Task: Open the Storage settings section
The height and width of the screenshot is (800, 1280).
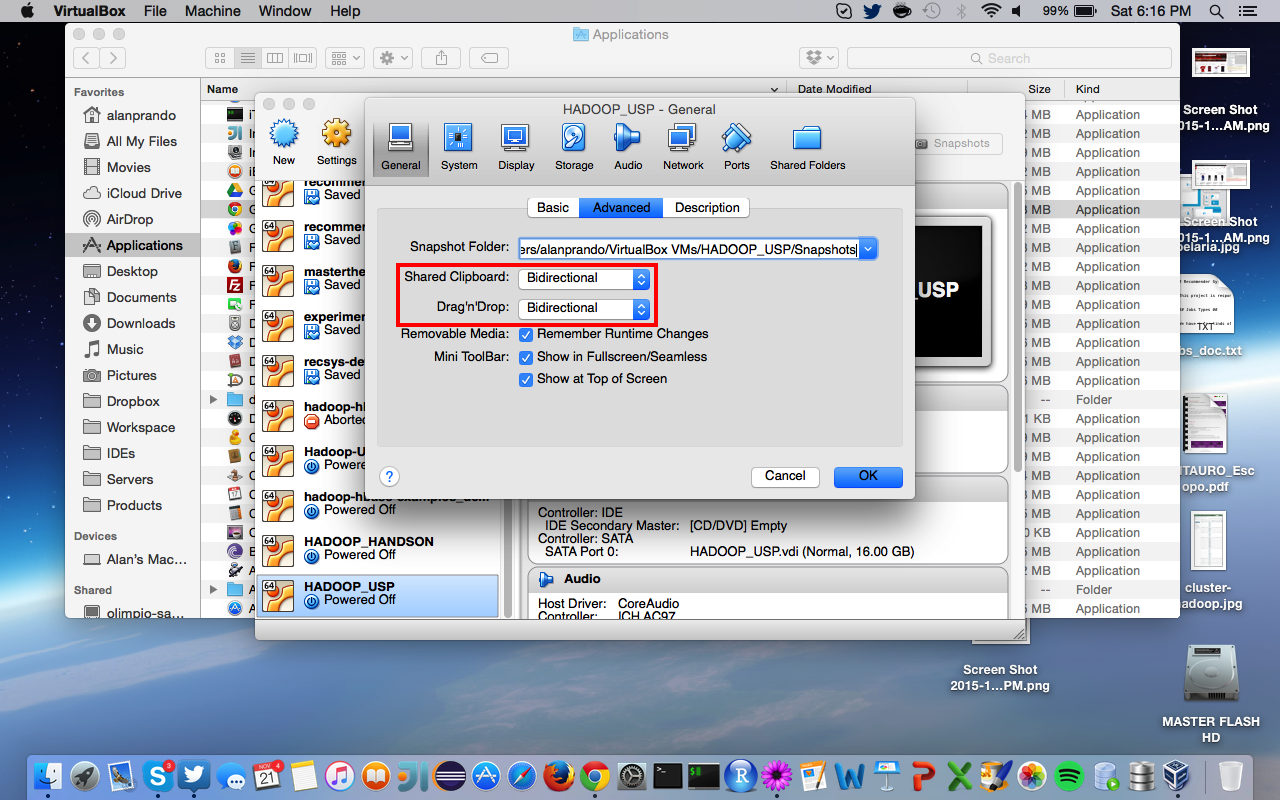Action: pyautogui.click(x=574, y=148)
